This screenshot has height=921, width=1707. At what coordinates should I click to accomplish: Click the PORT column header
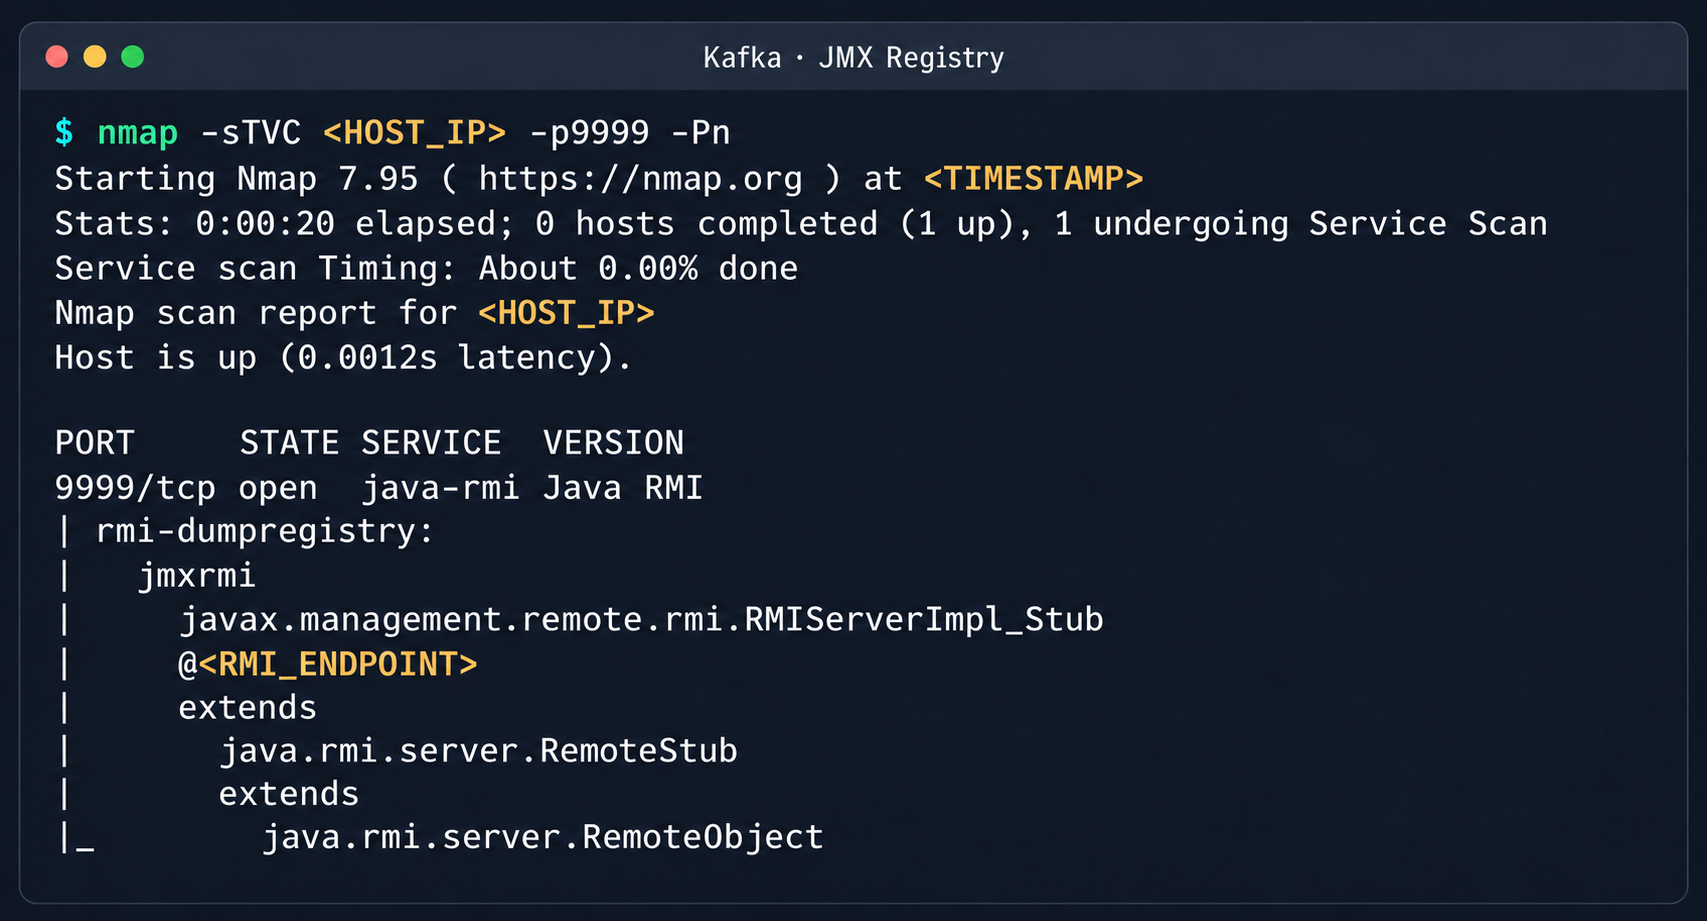(94, 443)
